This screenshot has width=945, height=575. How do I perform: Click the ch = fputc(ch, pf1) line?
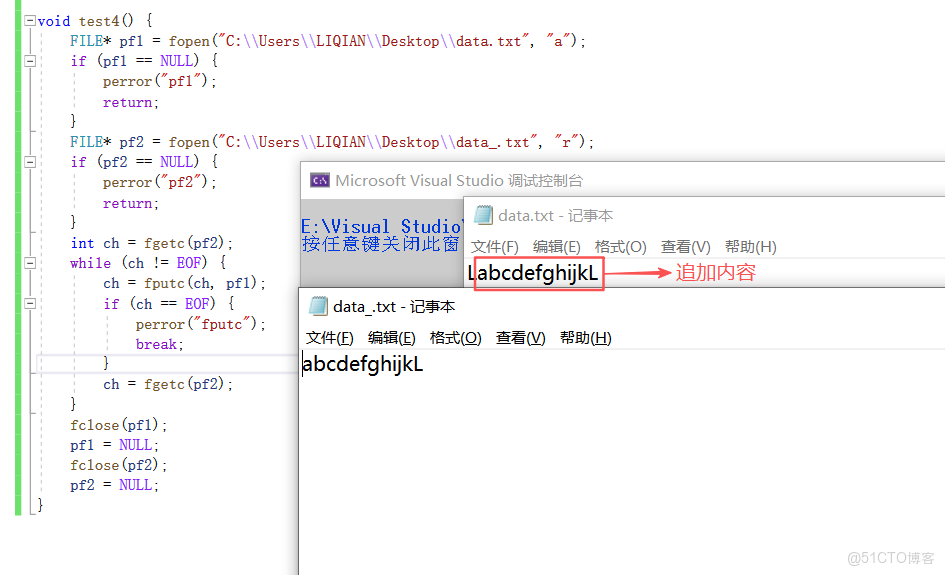[184, 283]
